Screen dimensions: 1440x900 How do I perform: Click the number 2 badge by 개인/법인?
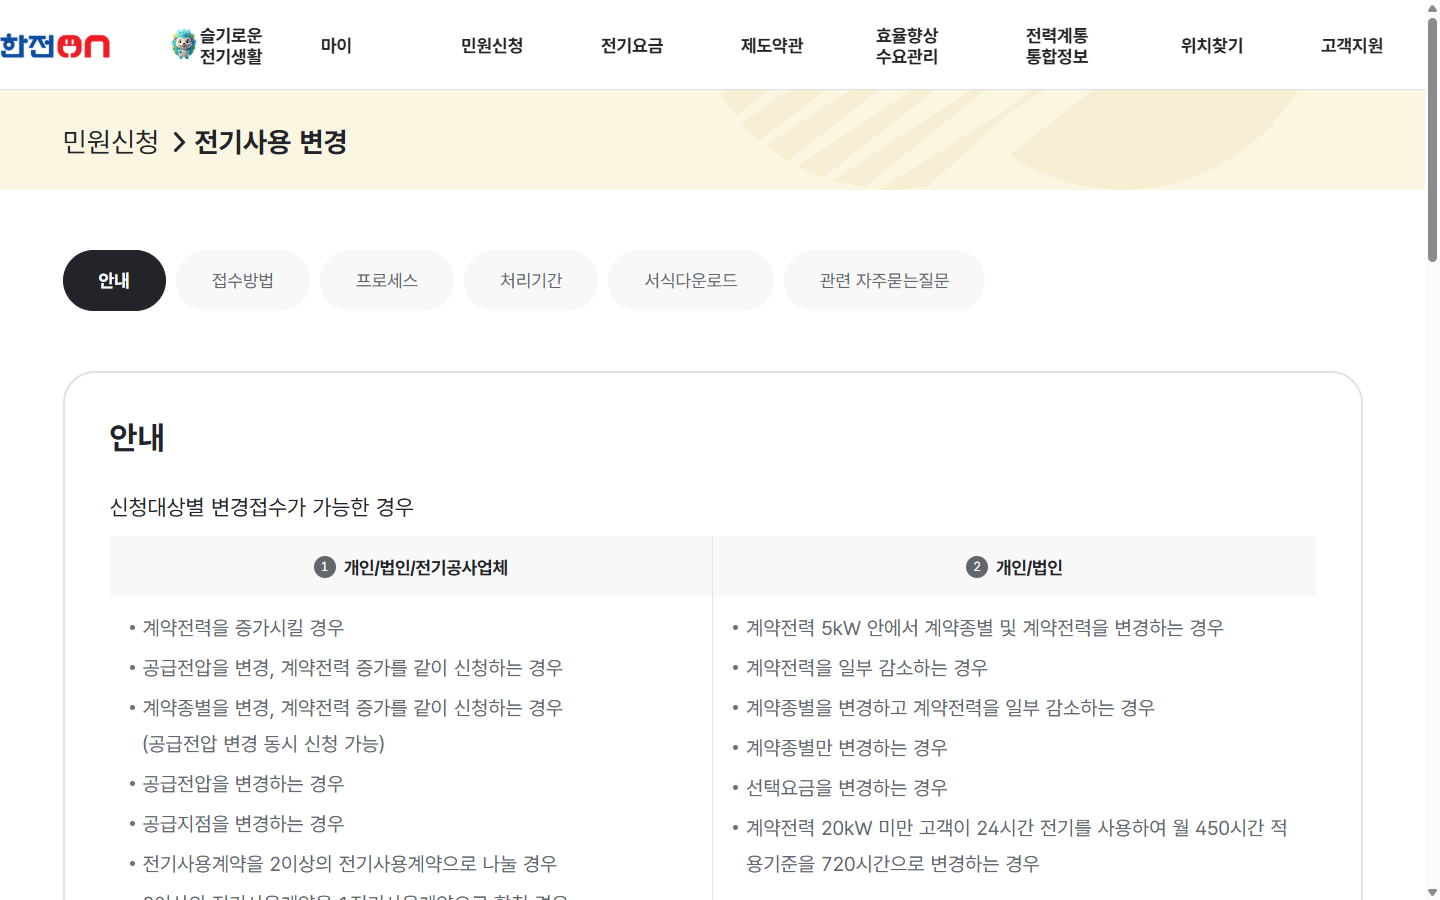tap(977, 567)
